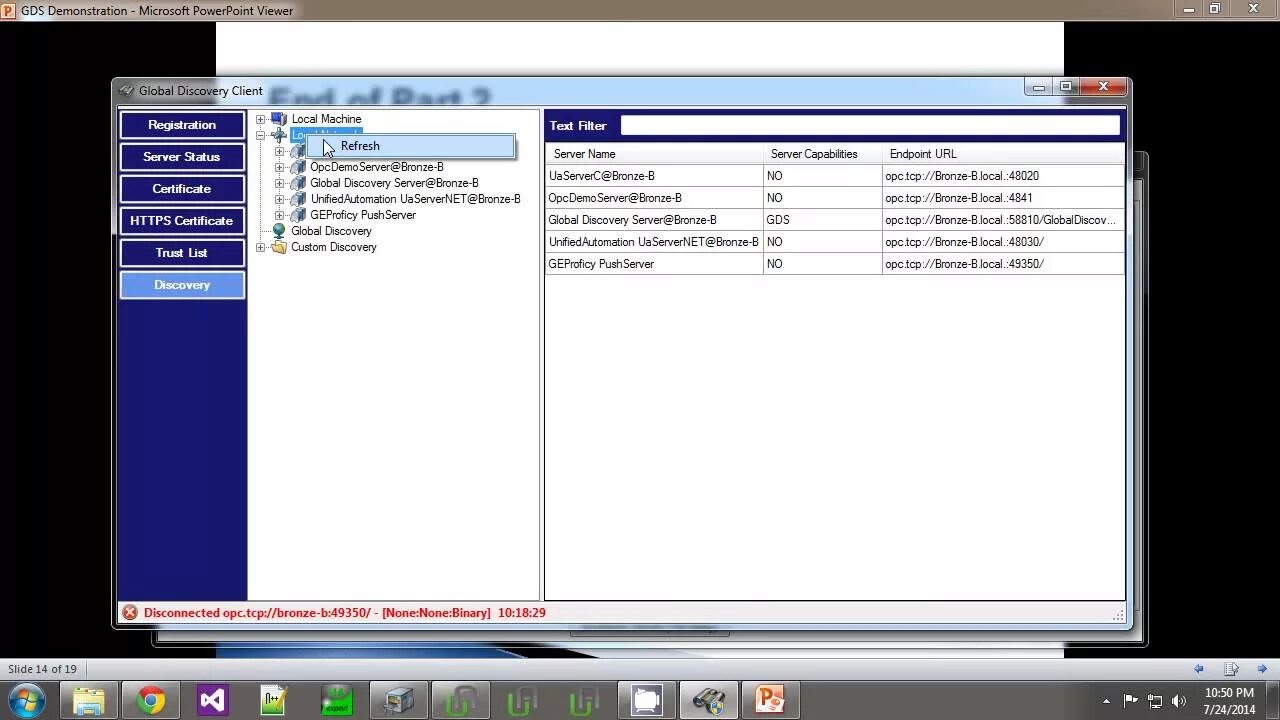
Task: Expand the Local Machine tree node
Action: pos(261,119)
